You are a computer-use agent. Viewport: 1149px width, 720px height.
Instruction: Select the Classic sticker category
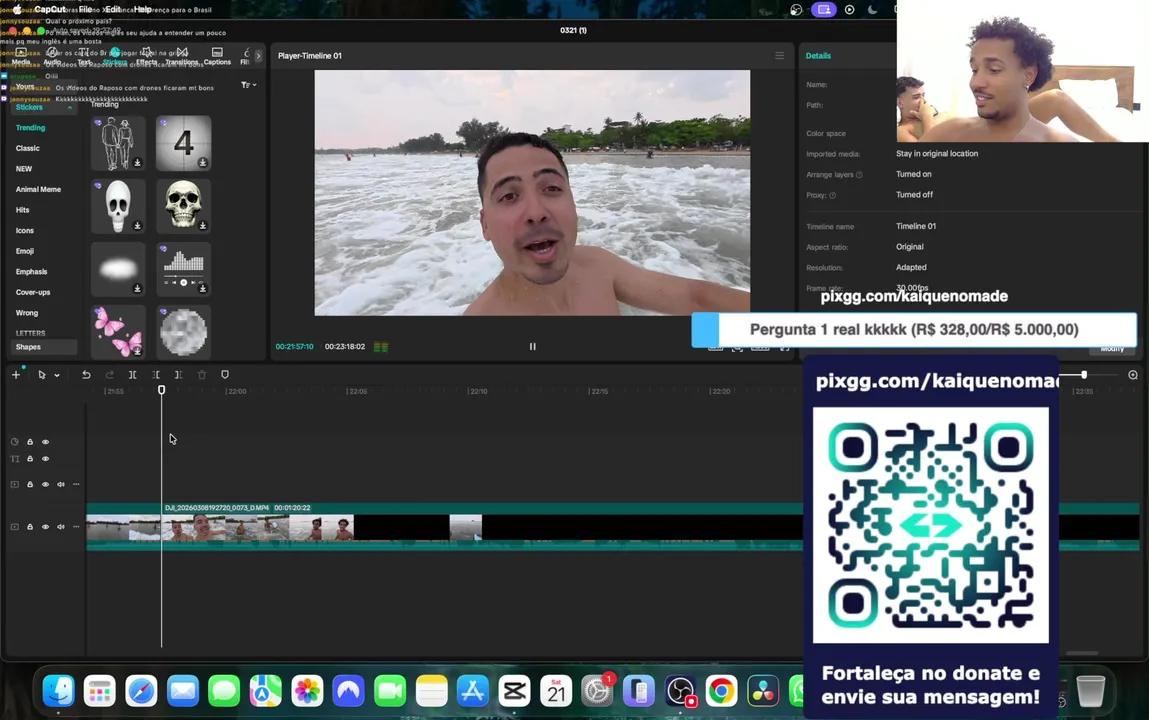pos(28,148)
